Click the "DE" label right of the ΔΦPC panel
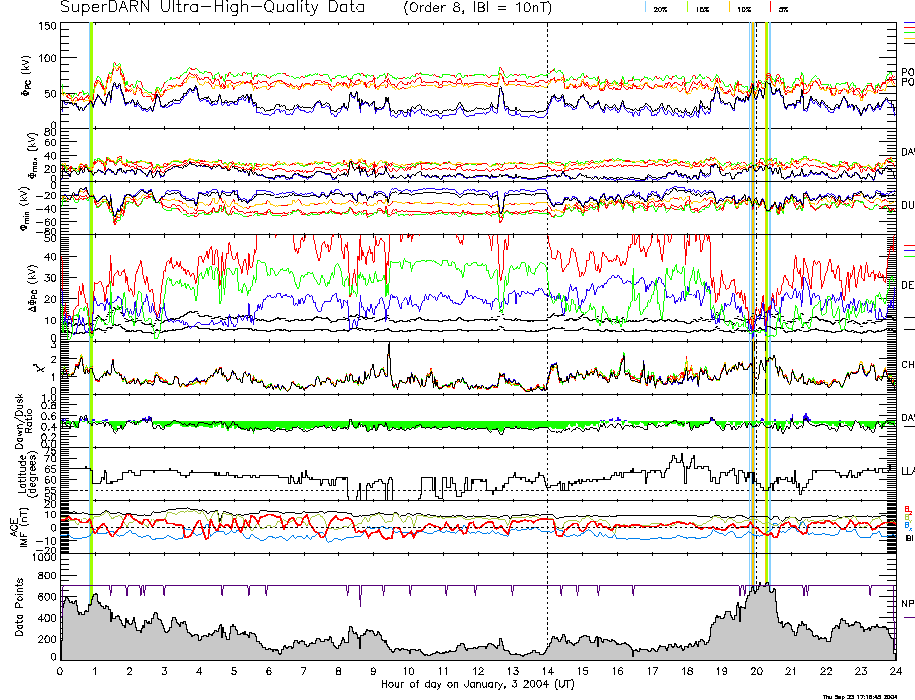Screen dimensions: 915x700 [x=908, y=285]
